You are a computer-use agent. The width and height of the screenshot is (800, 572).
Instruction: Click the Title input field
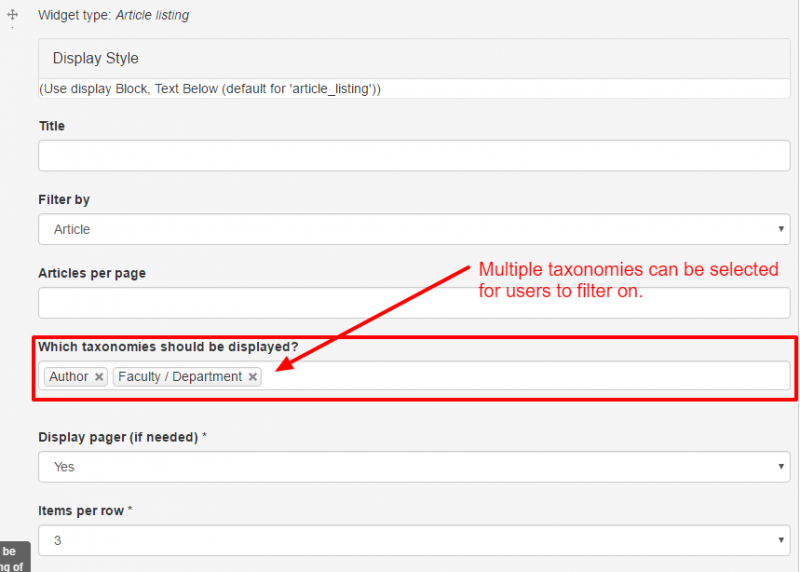(x=414, y=156)
